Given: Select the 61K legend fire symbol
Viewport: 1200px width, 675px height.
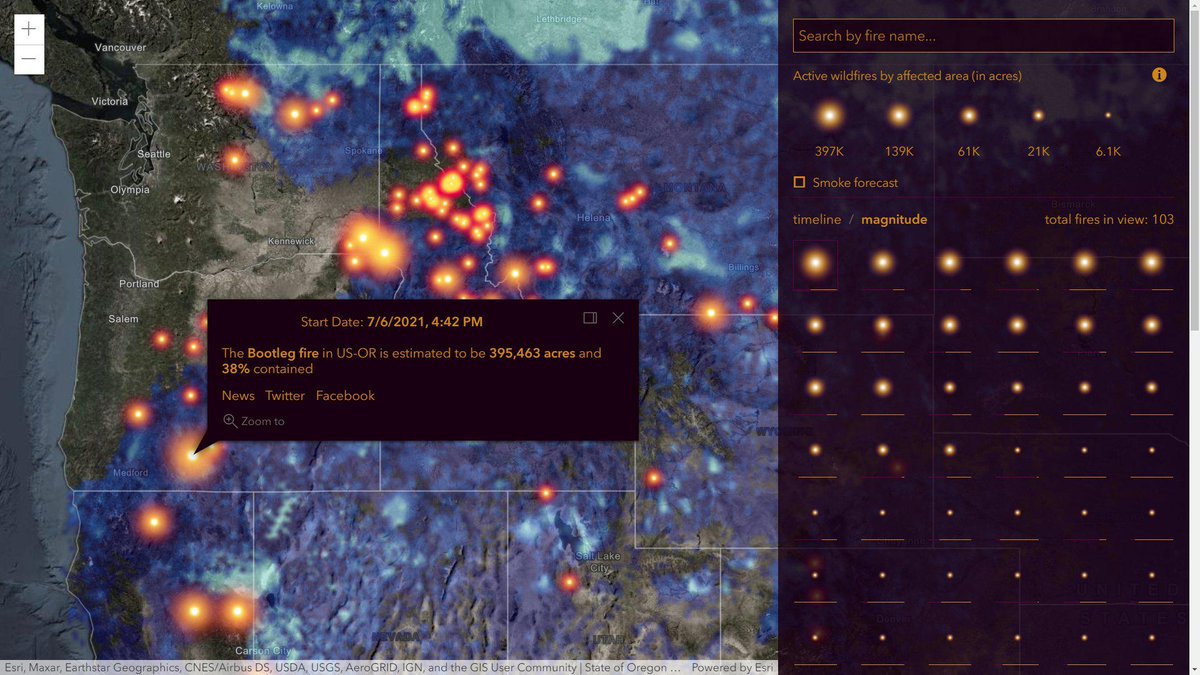Looking at the screenshot, I should (x=968, y=116).
